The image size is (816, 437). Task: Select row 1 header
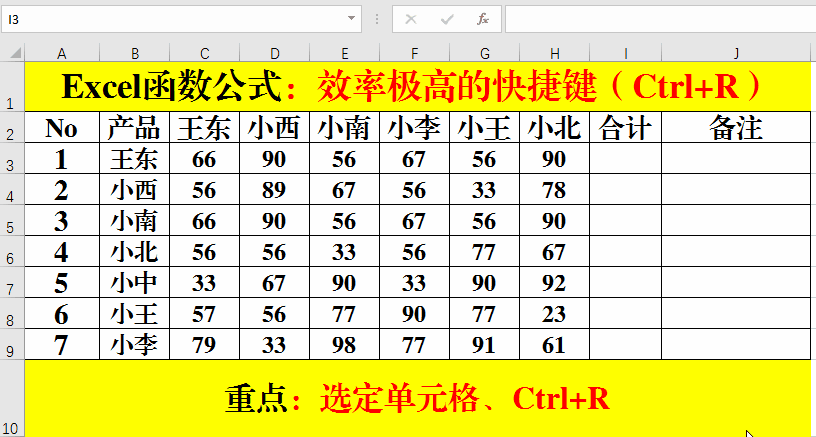[12, 86]
